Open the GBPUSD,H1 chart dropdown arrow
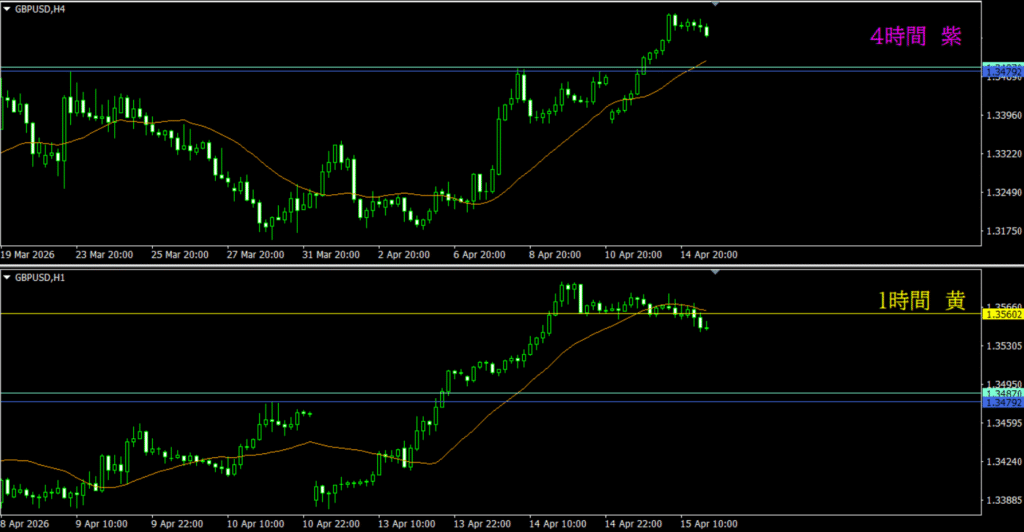Image resolution: width=1024 pixels, height=532 pixels. [x=7, y=276]
